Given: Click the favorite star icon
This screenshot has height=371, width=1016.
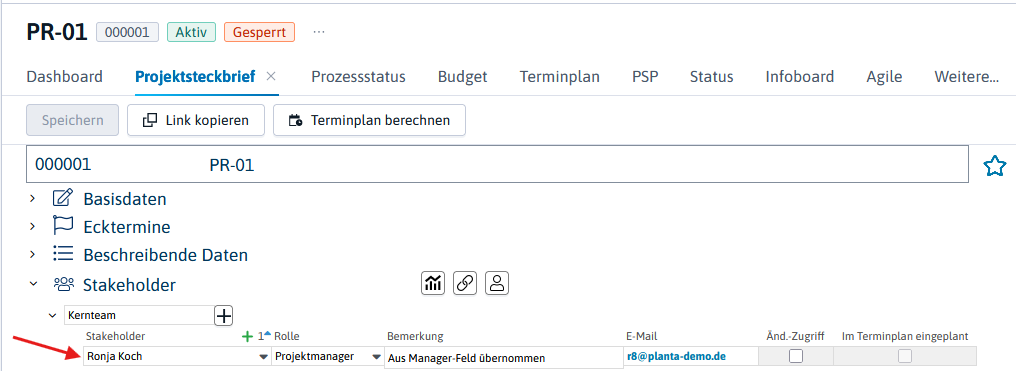Looking at the screenshot, I should (995, 166).
